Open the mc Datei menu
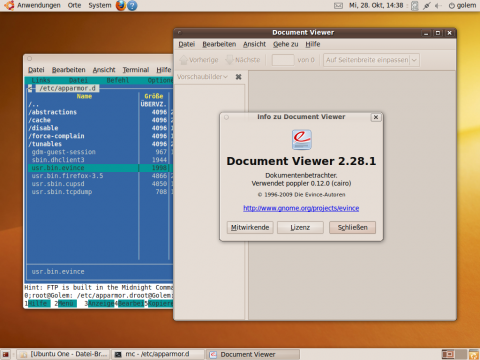The width and height of the screenshot is (480, 360). click(x=78, y=80)
